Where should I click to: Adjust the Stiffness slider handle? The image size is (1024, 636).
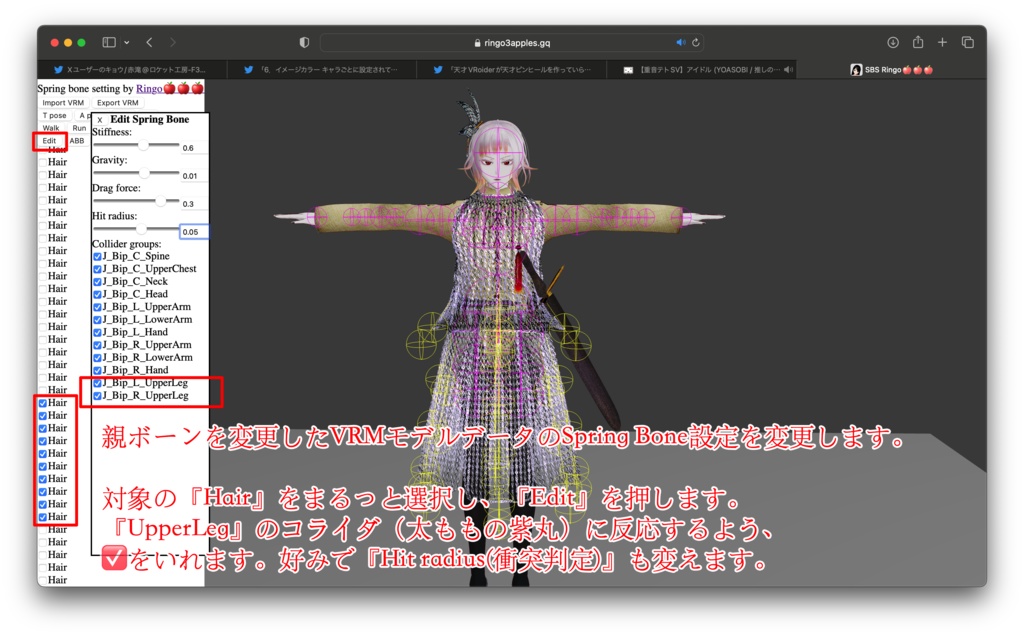tap(142, 148)
